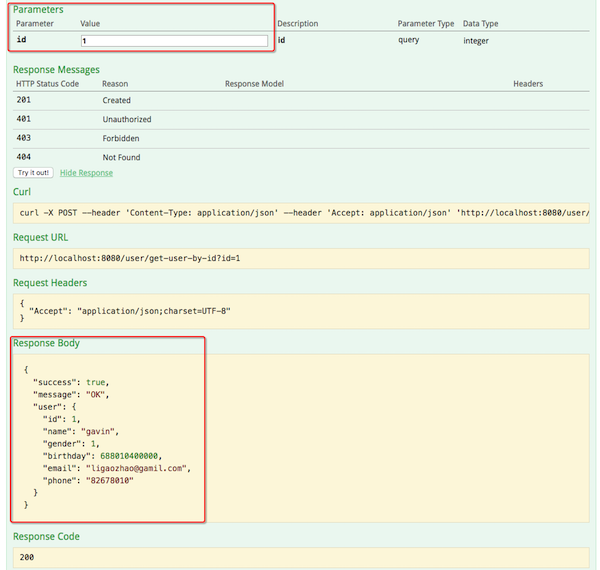Select the Parameters section heading
The width and height of the screenshot is (600, 570).
click(x=38, y=9)
